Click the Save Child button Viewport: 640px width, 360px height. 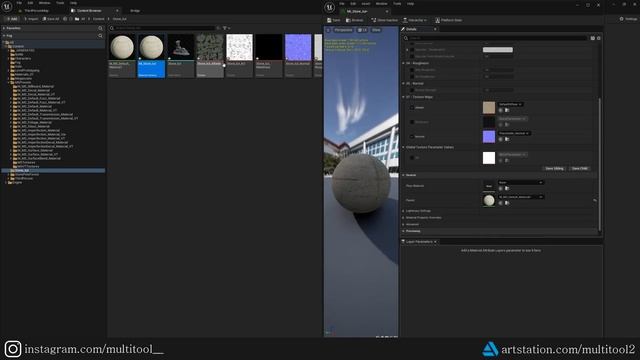point(579,168)
